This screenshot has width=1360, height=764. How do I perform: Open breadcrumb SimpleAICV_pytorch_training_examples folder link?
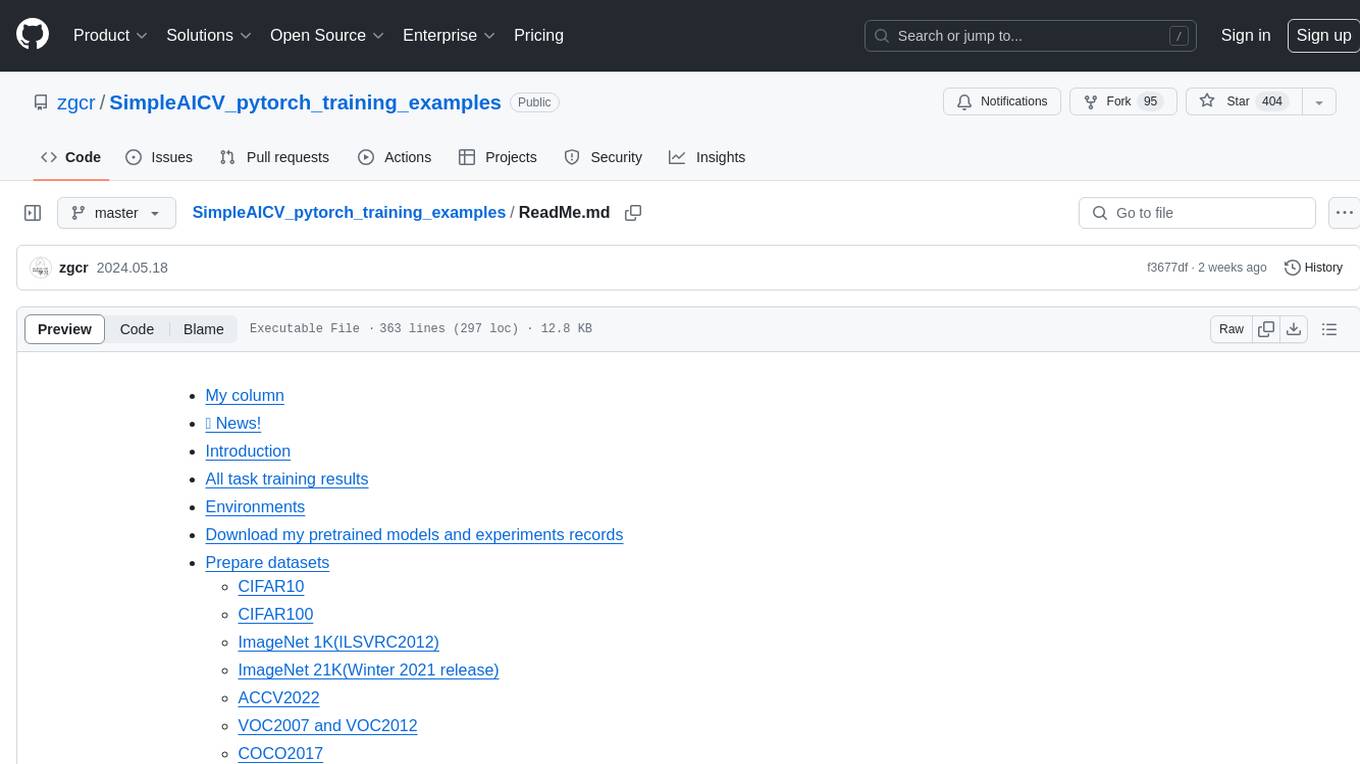pyautogui.click(x=349, y=212)
